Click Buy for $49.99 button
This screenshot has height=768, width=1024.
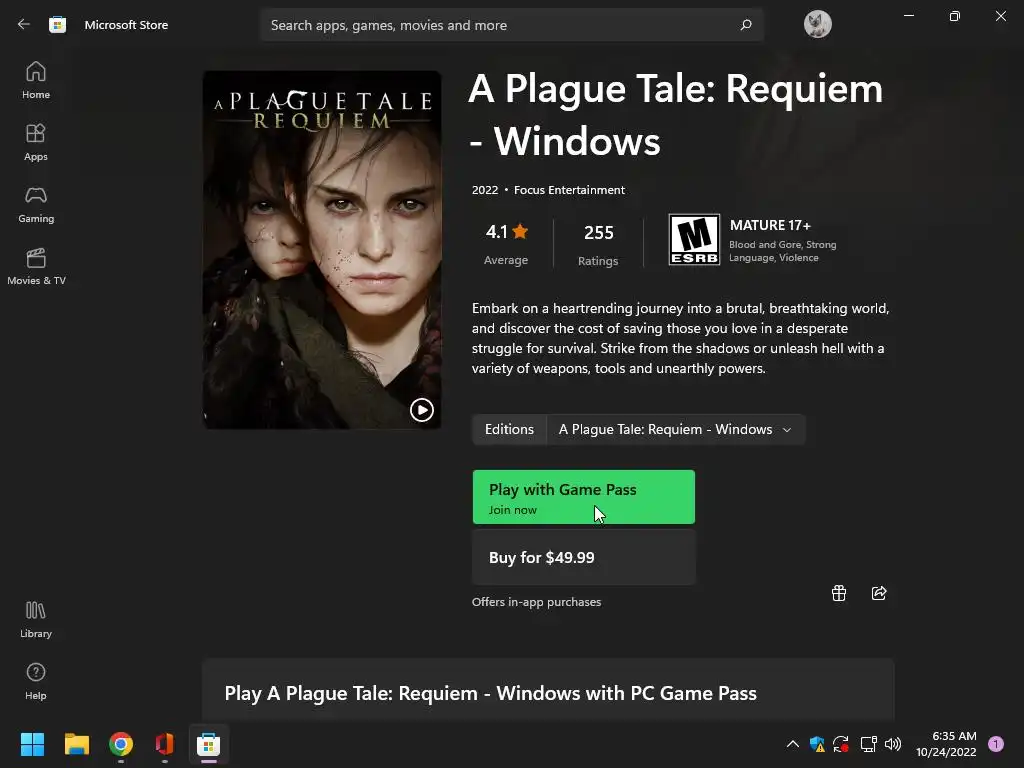point(584,557)
